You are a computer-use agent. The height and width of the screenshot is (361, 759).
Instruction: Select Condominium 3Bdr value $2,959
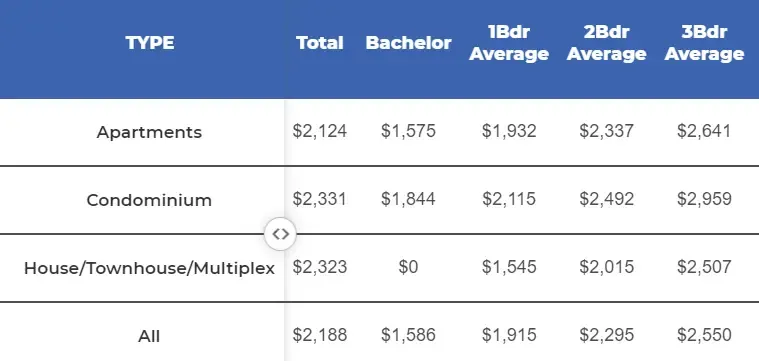pos(704,199)
